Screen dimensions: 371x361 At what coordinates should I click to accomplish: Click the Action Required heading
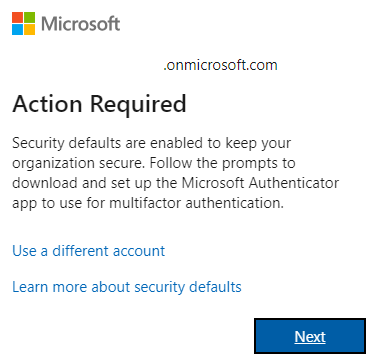pyautogui.click(x=99, y=104)
